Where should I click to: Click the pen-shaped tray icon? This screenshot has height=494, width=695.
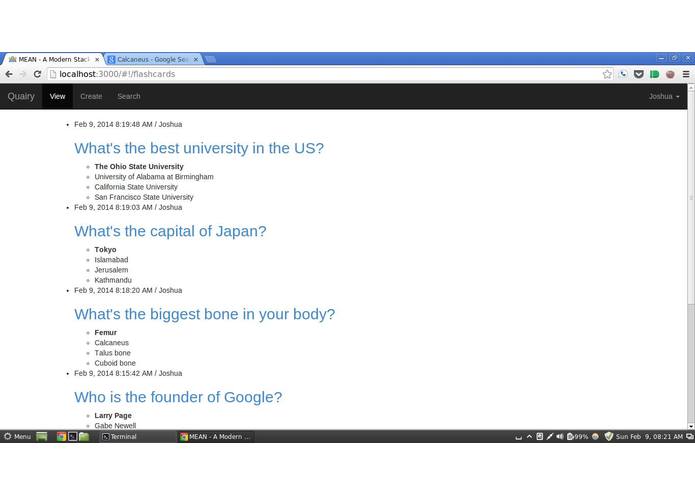(x=550, y=436)
